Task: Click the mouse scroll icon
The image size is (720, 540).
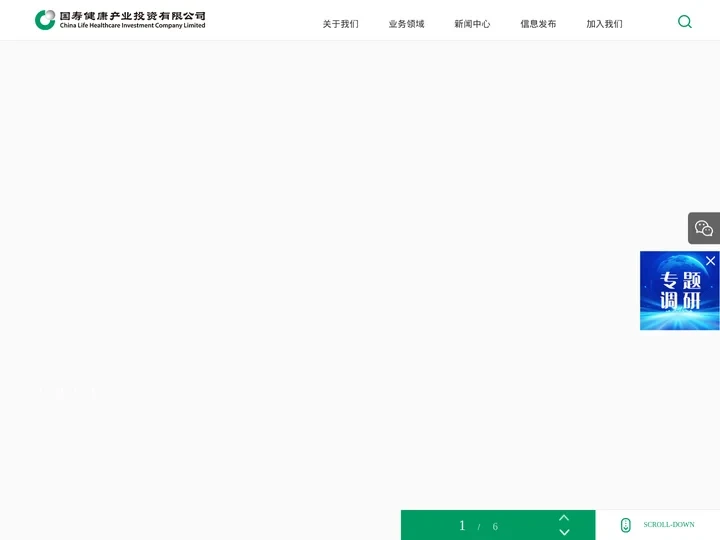Action: click(625, 525)
